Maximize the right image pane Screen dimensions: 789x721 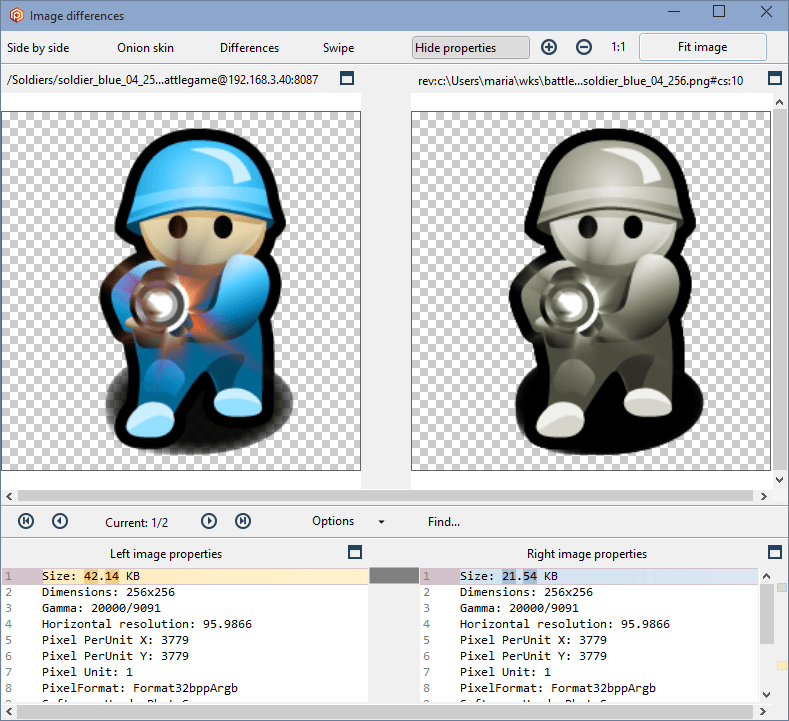pos(775,78)
